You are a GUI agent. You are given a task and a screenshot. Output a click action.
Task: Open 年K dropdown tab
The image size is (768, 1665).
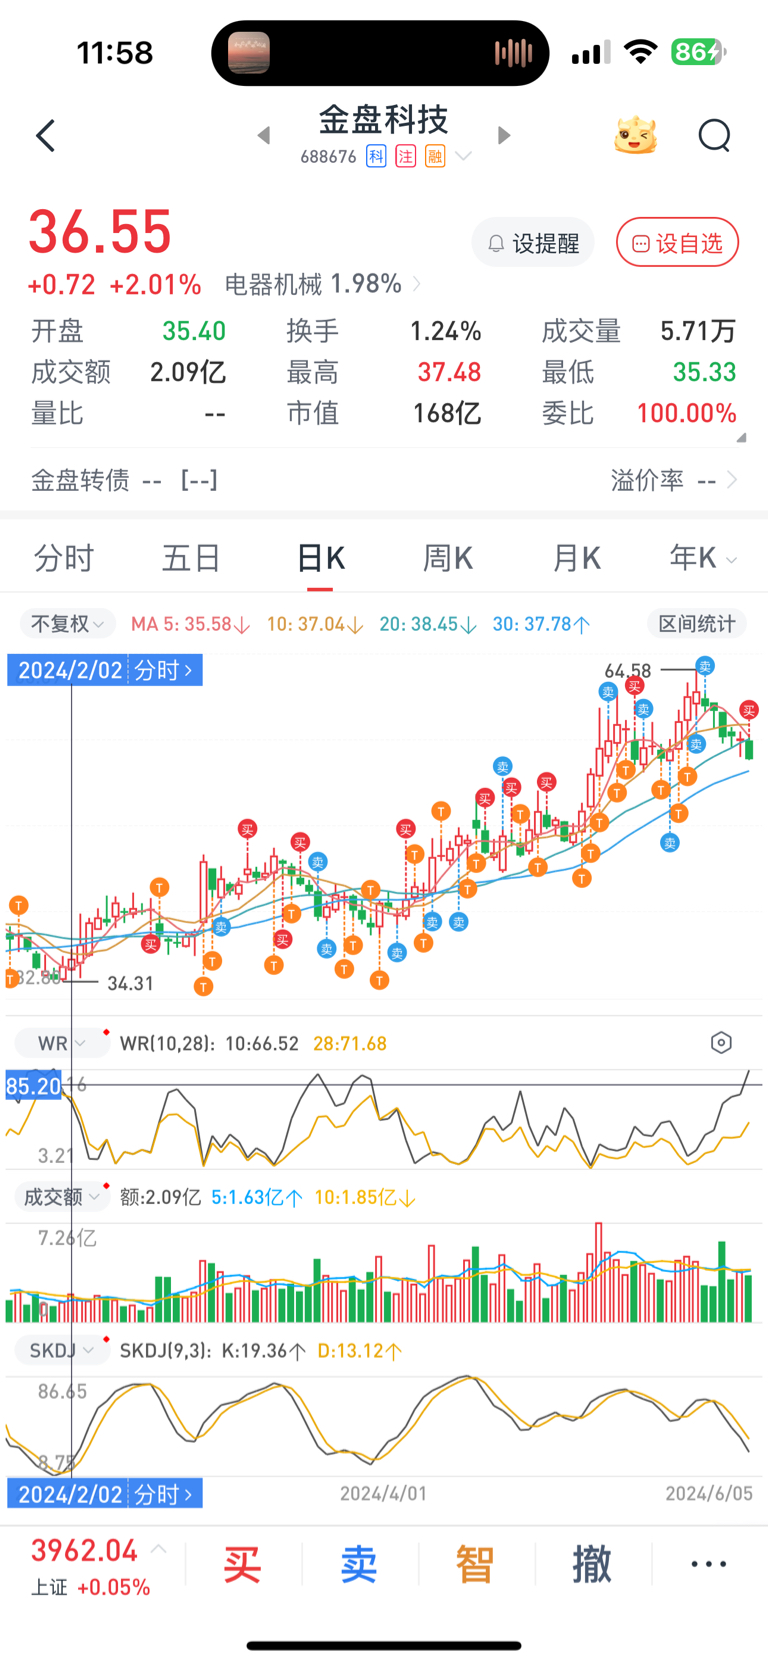click(703, 558)
